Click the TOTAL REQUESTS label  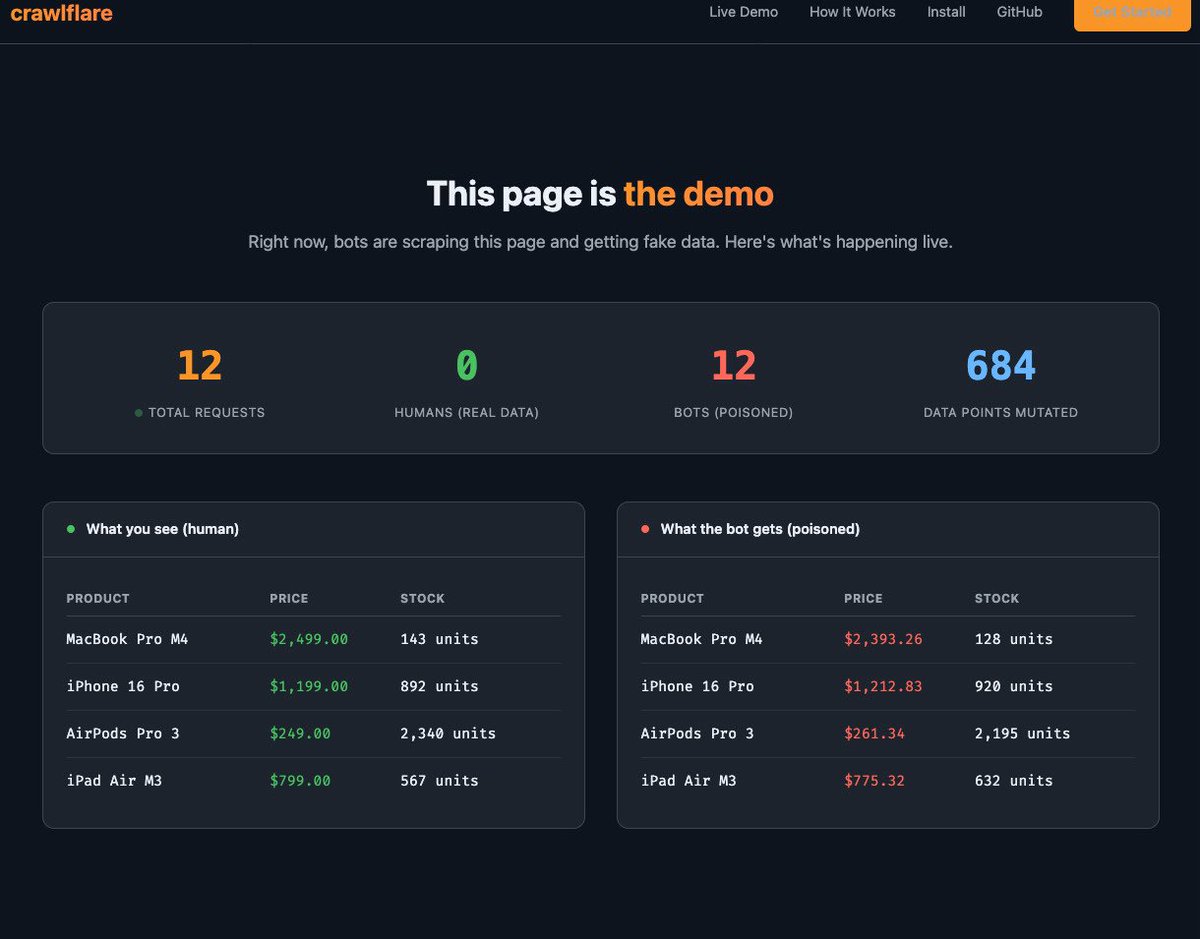(x=206, y=412)
